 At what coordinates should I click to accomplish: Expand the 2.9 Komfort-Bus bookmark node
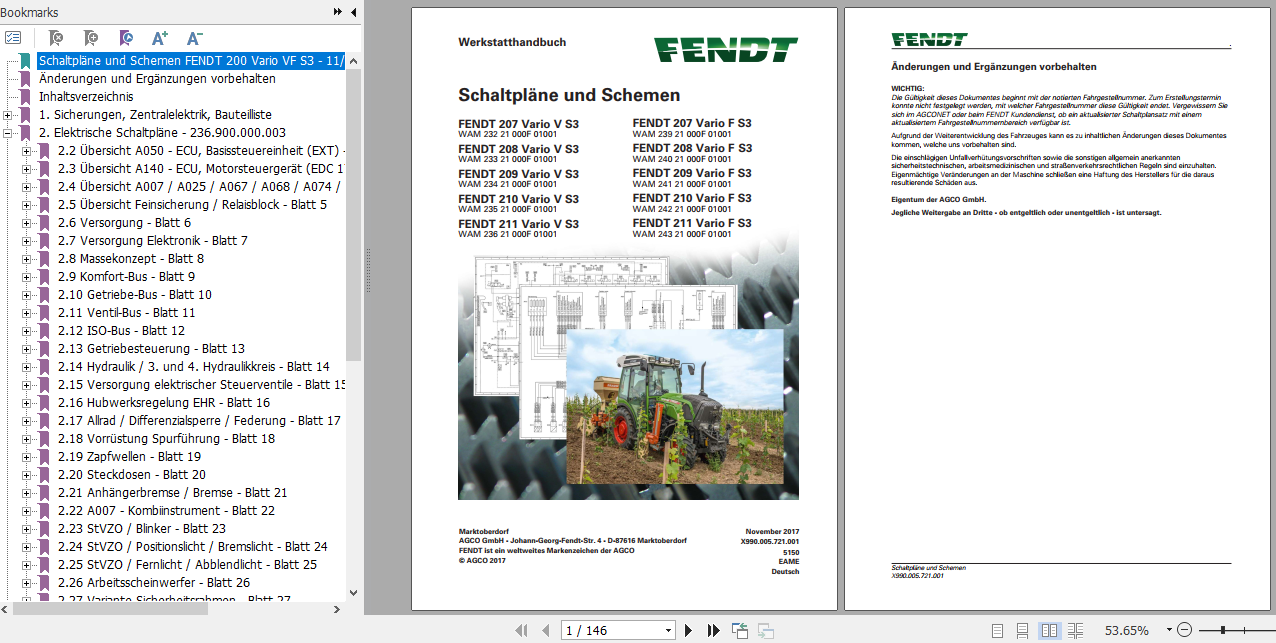tap(27, 277)
